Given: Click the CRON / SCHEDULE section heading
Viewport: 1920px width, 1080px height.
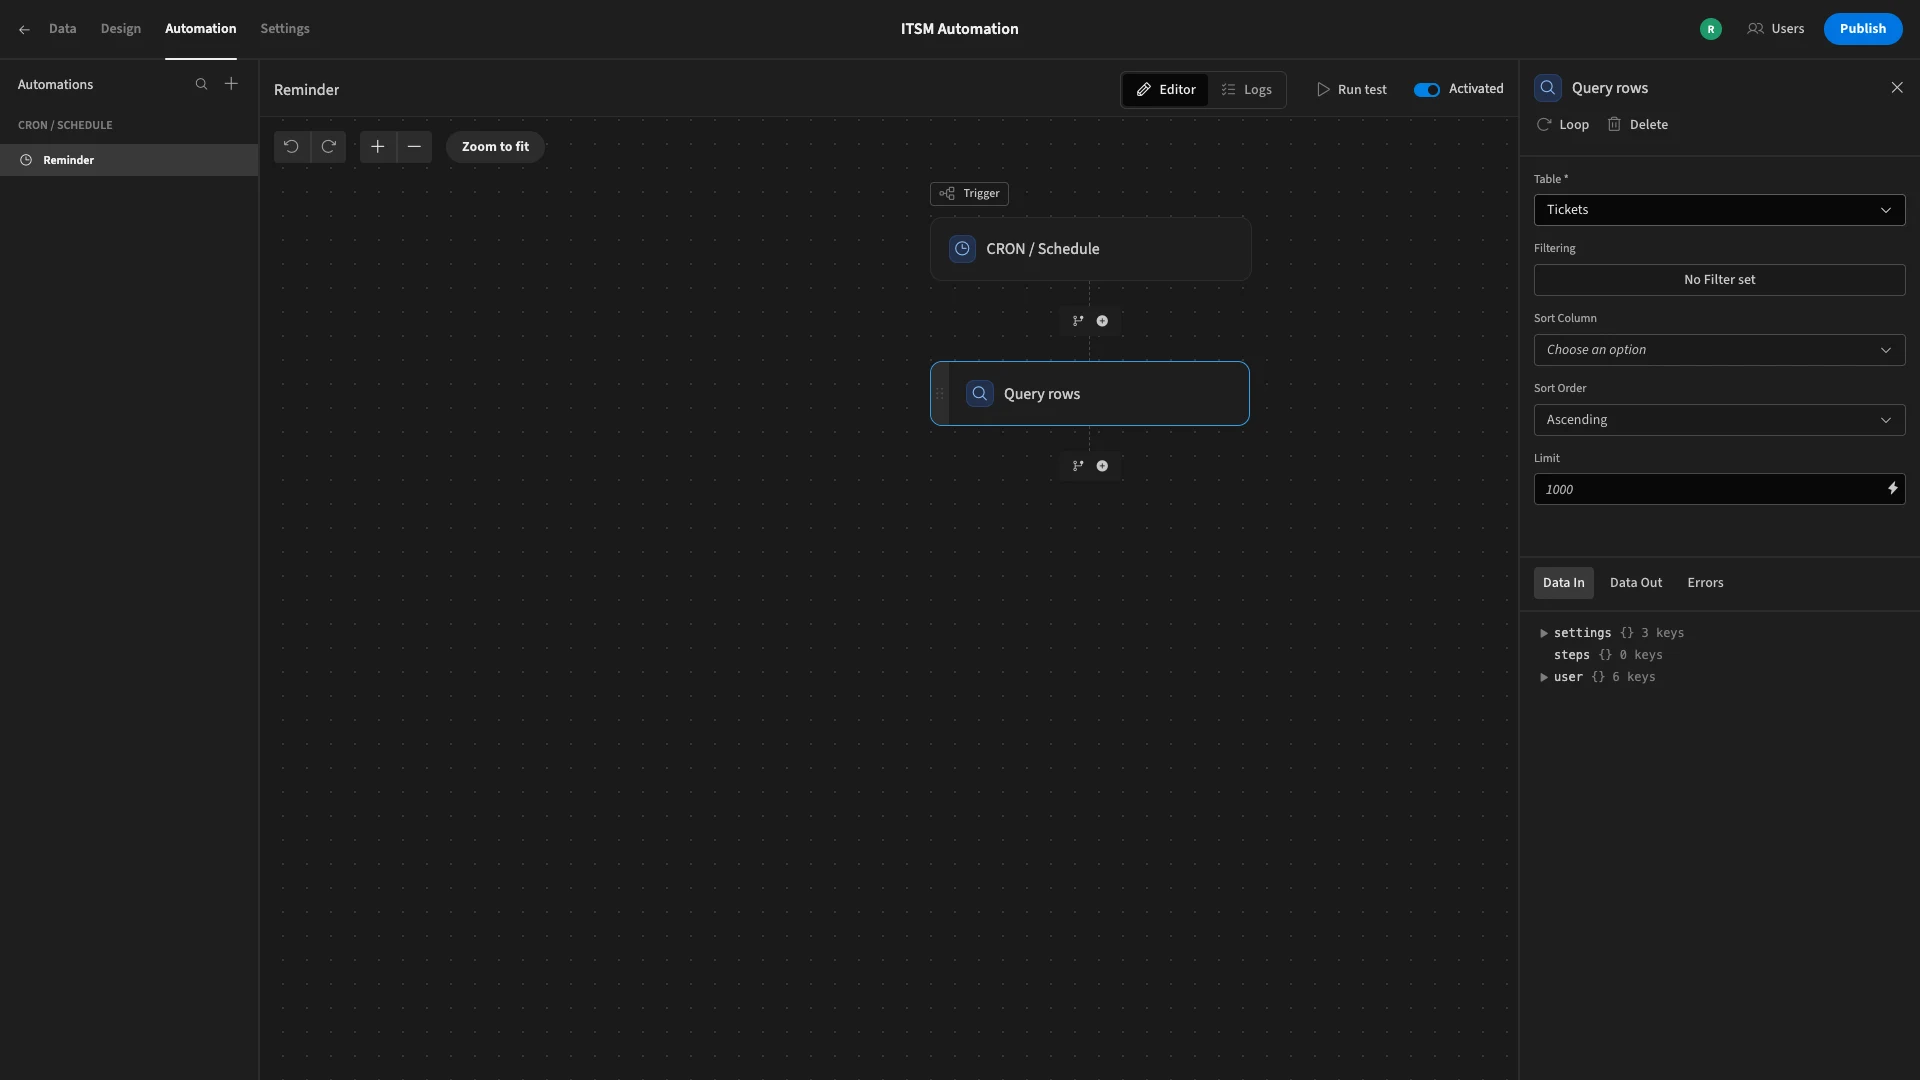Looking at the screenshot, I should point(65,125).
